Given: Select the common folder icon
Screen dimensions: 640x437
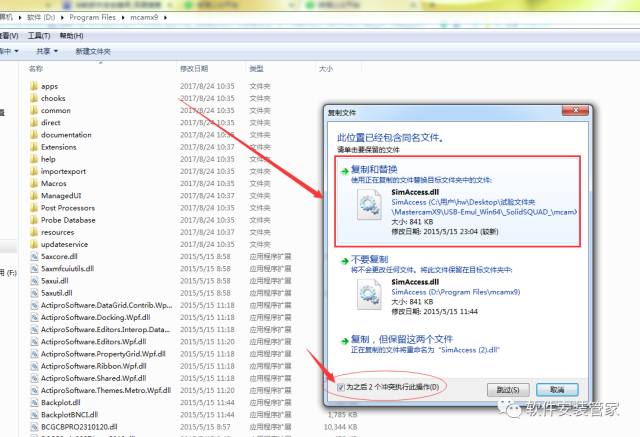Looking at the screenshot, I should (x=34, y=111).
